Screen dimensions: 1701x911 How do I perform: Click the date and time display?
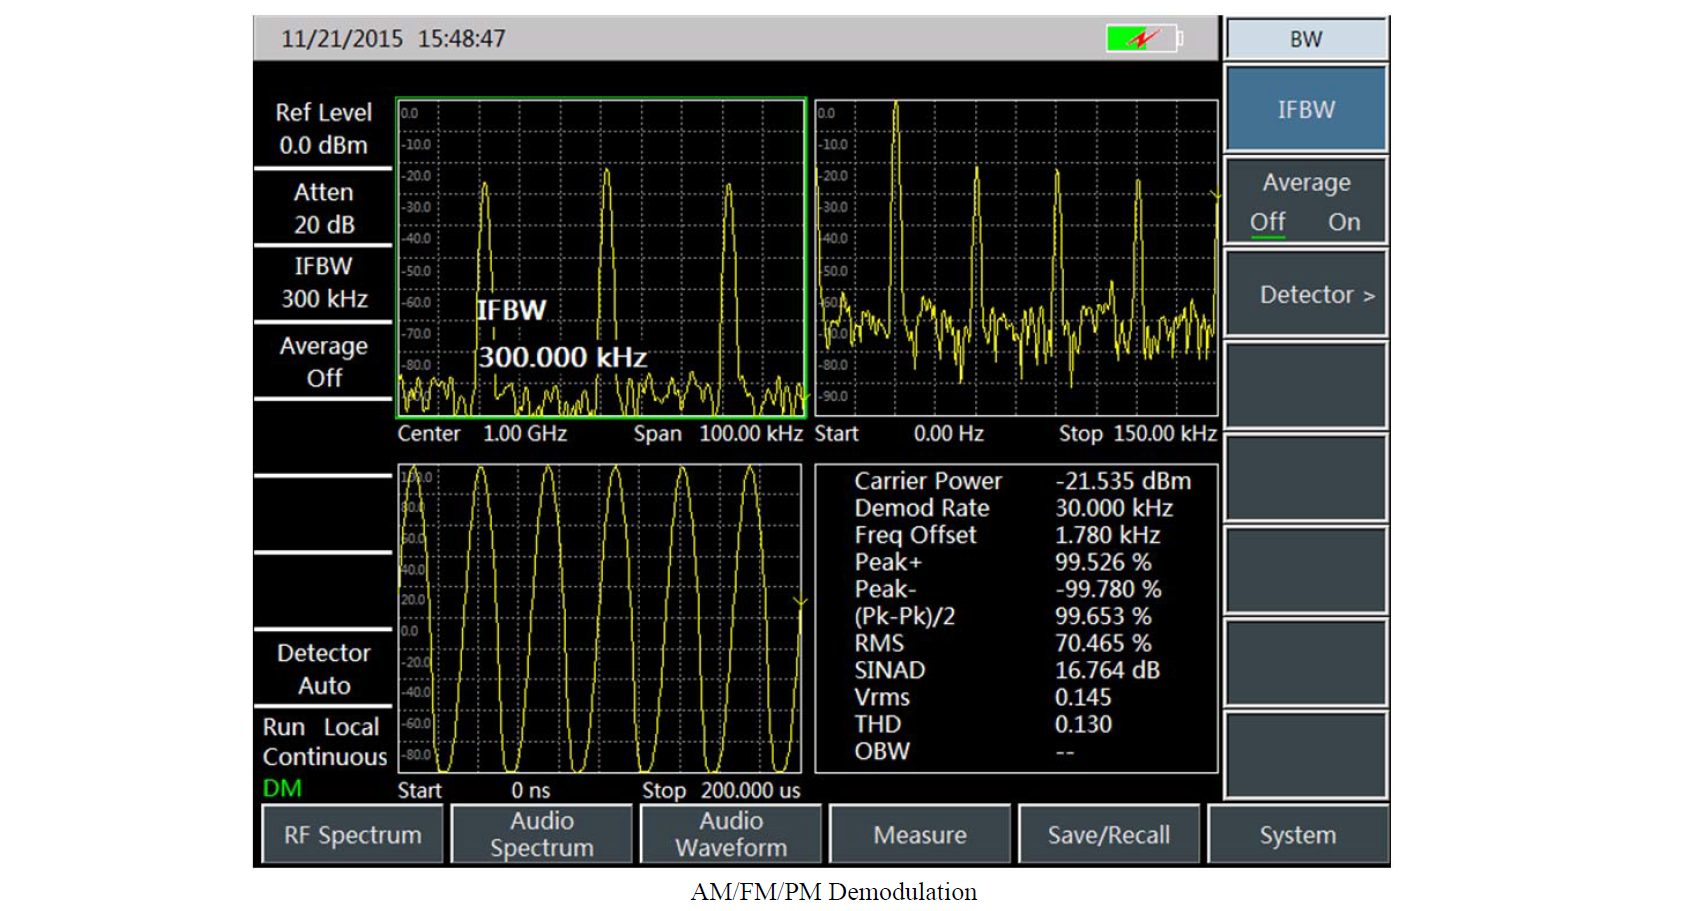393,39
